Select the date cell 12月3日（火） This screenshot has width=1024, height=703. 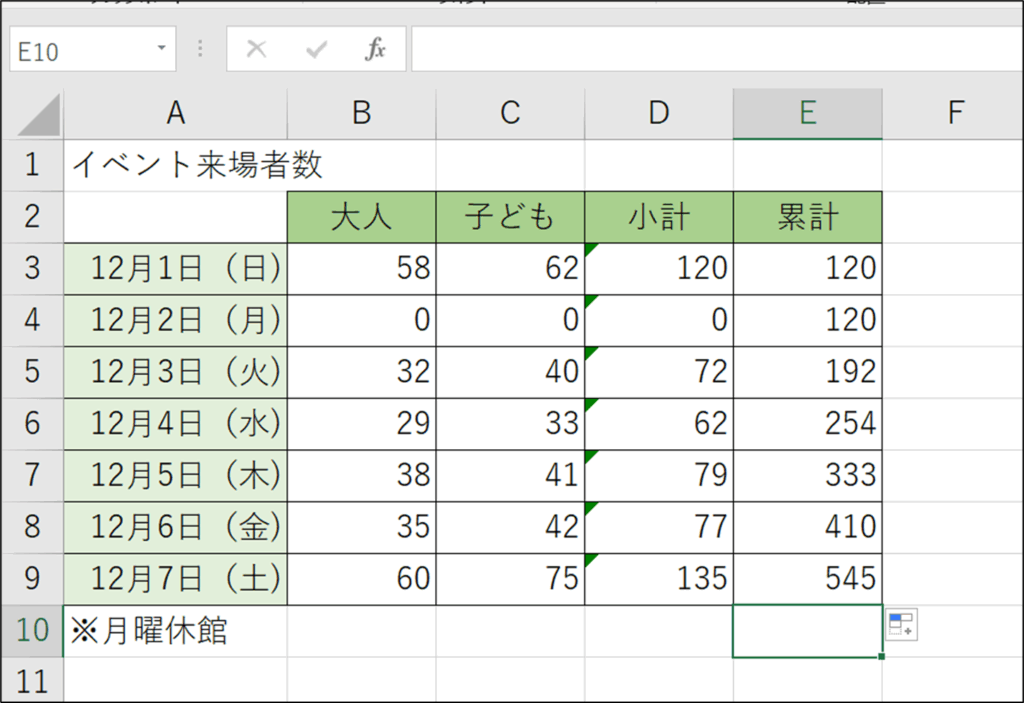176,372
